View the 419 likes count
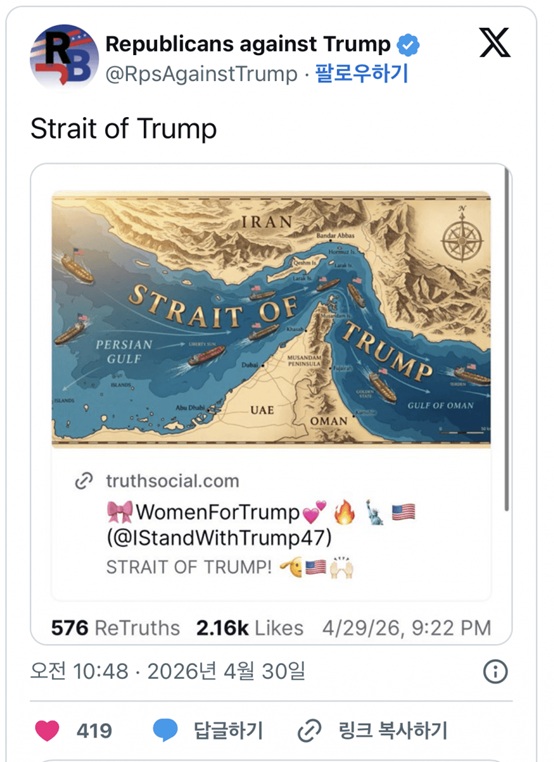 94,730
